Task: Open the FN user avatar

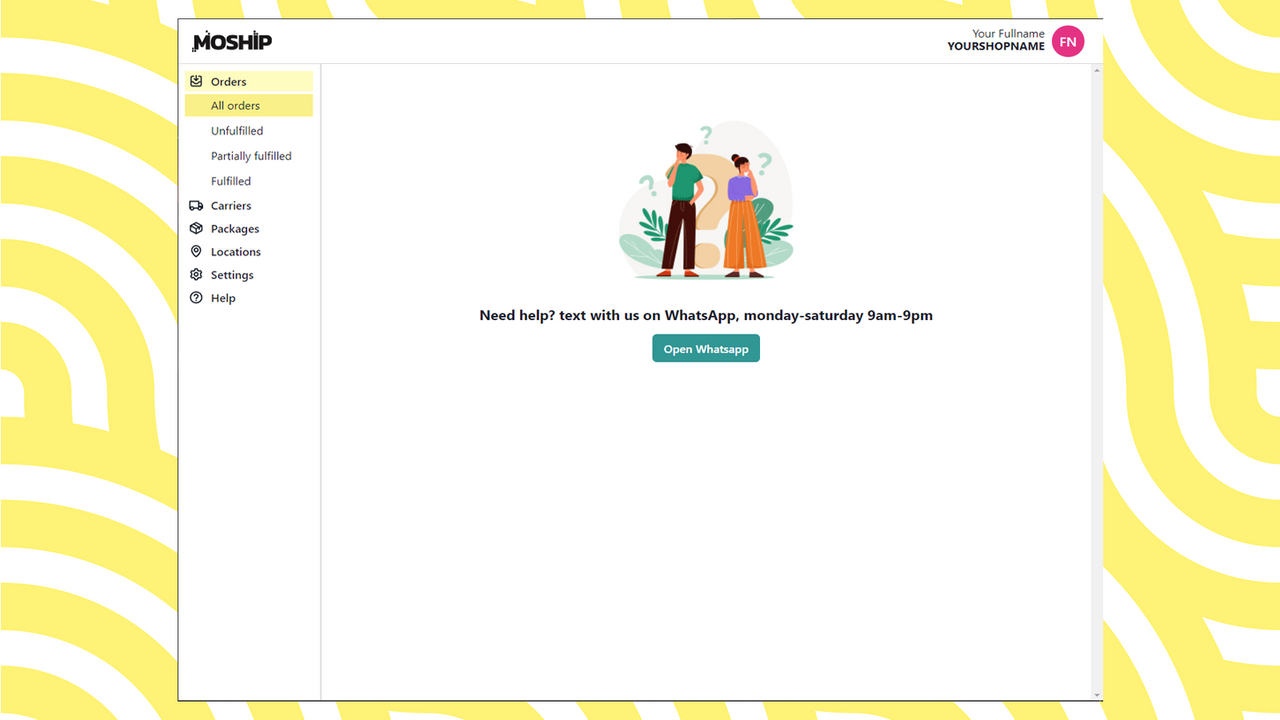Action: [1068, 41]
